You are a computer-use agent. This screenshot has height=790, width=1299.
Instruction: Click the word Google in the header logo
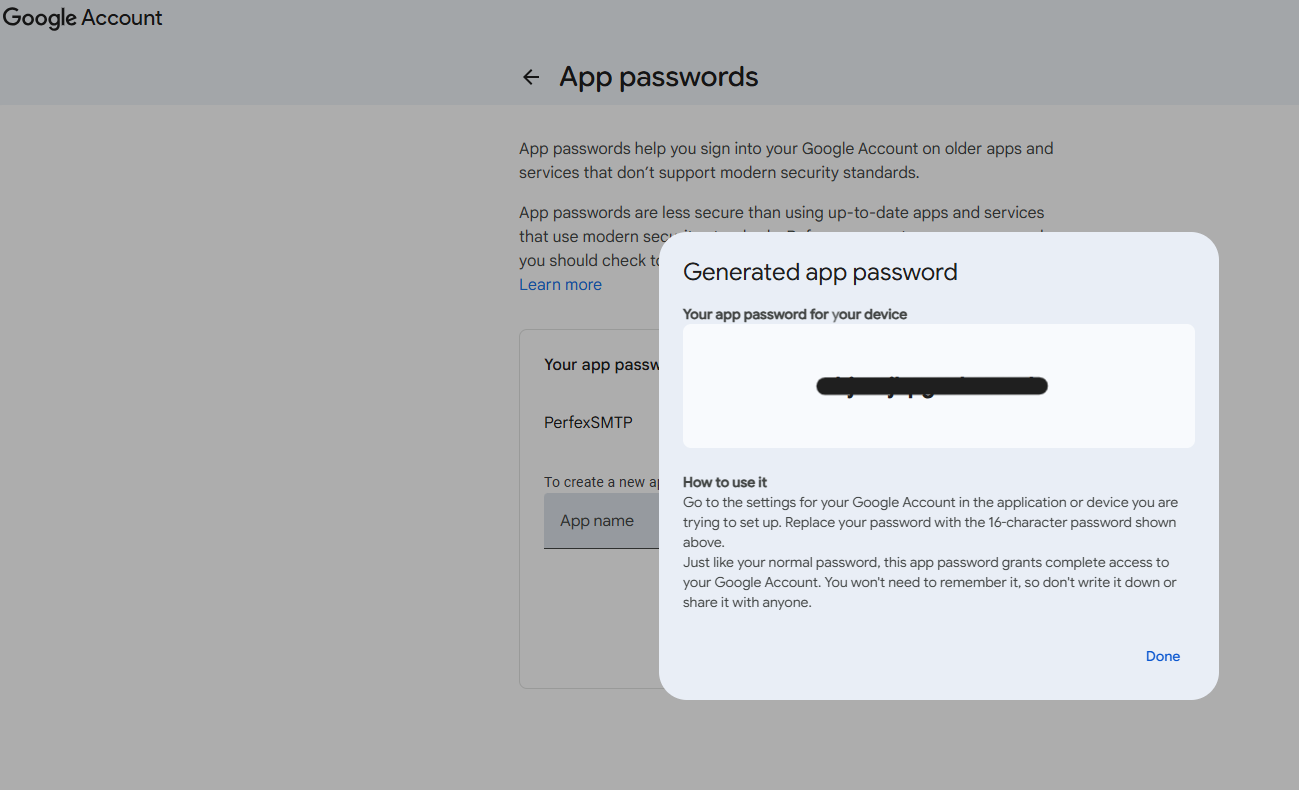click(x=40, y=18)
